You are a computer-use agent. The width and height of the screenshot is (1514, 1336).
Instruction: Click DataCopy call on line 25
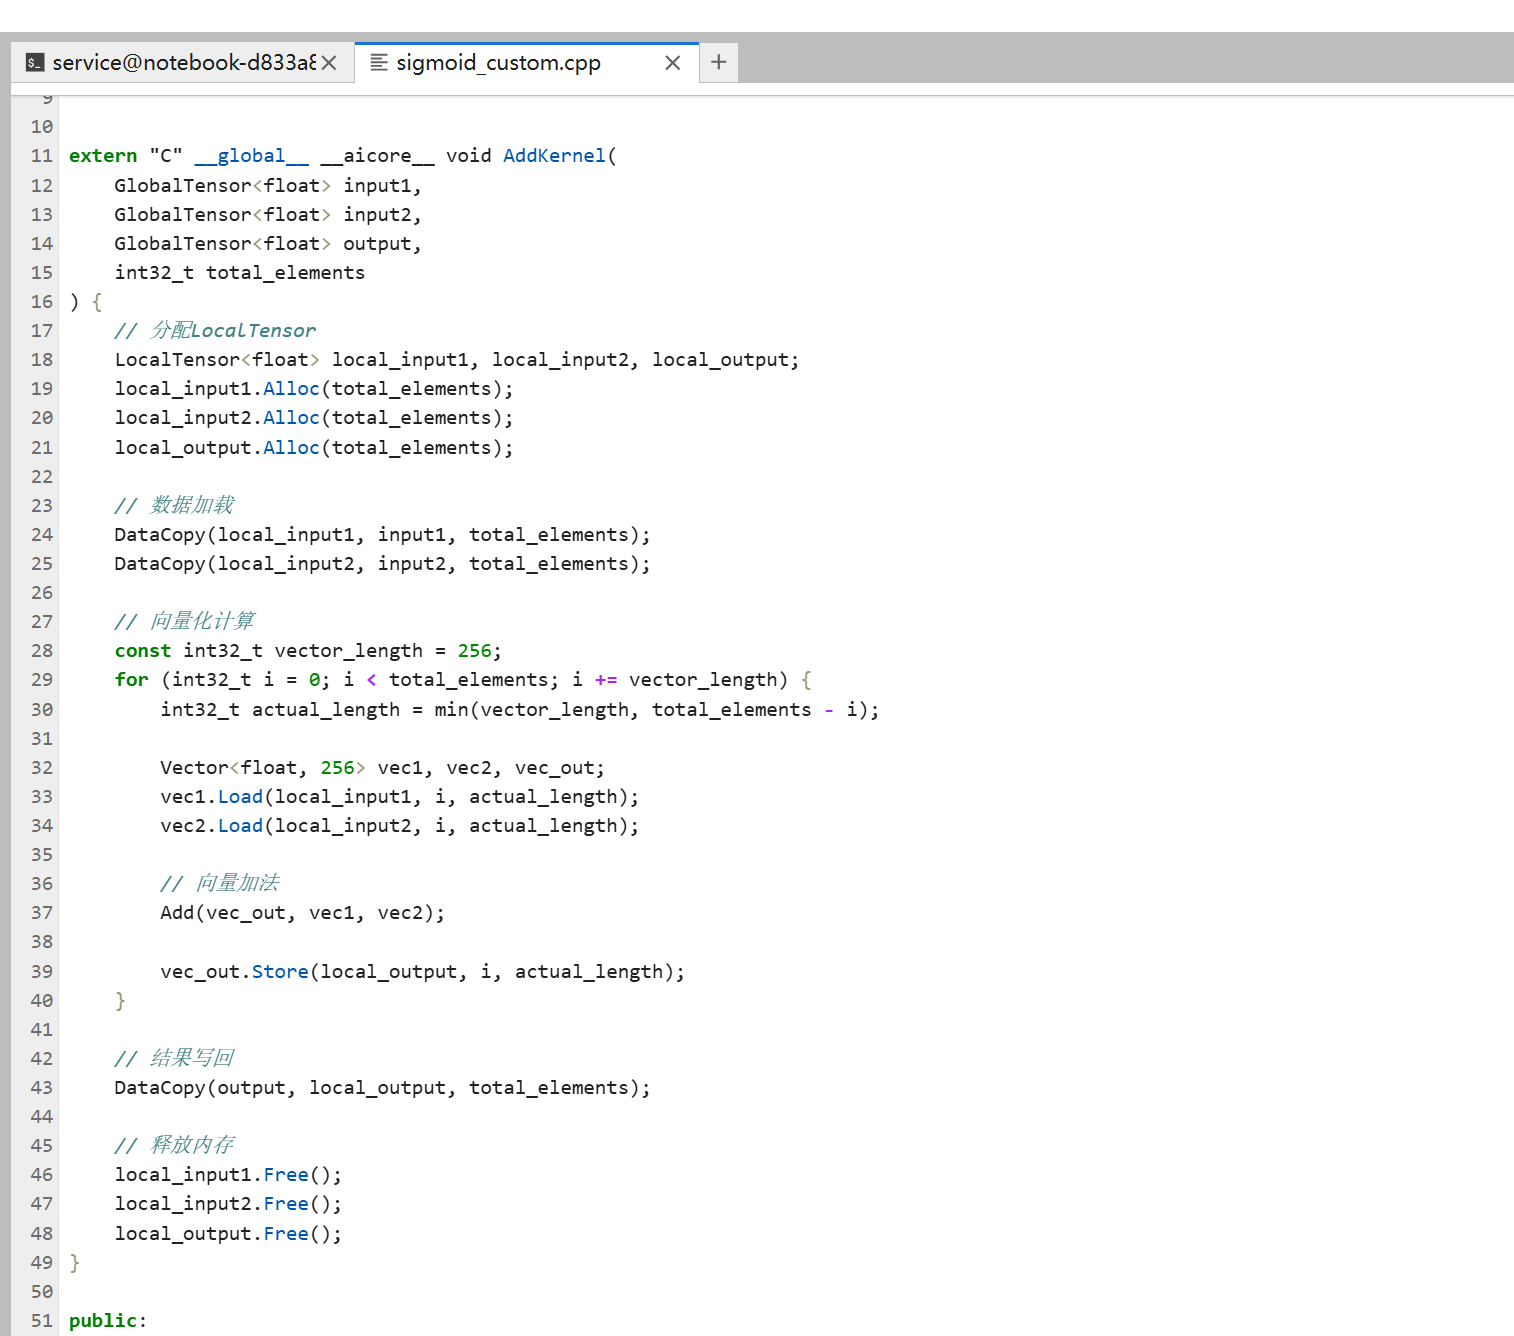pyautogui.click(x=382, y=564)
